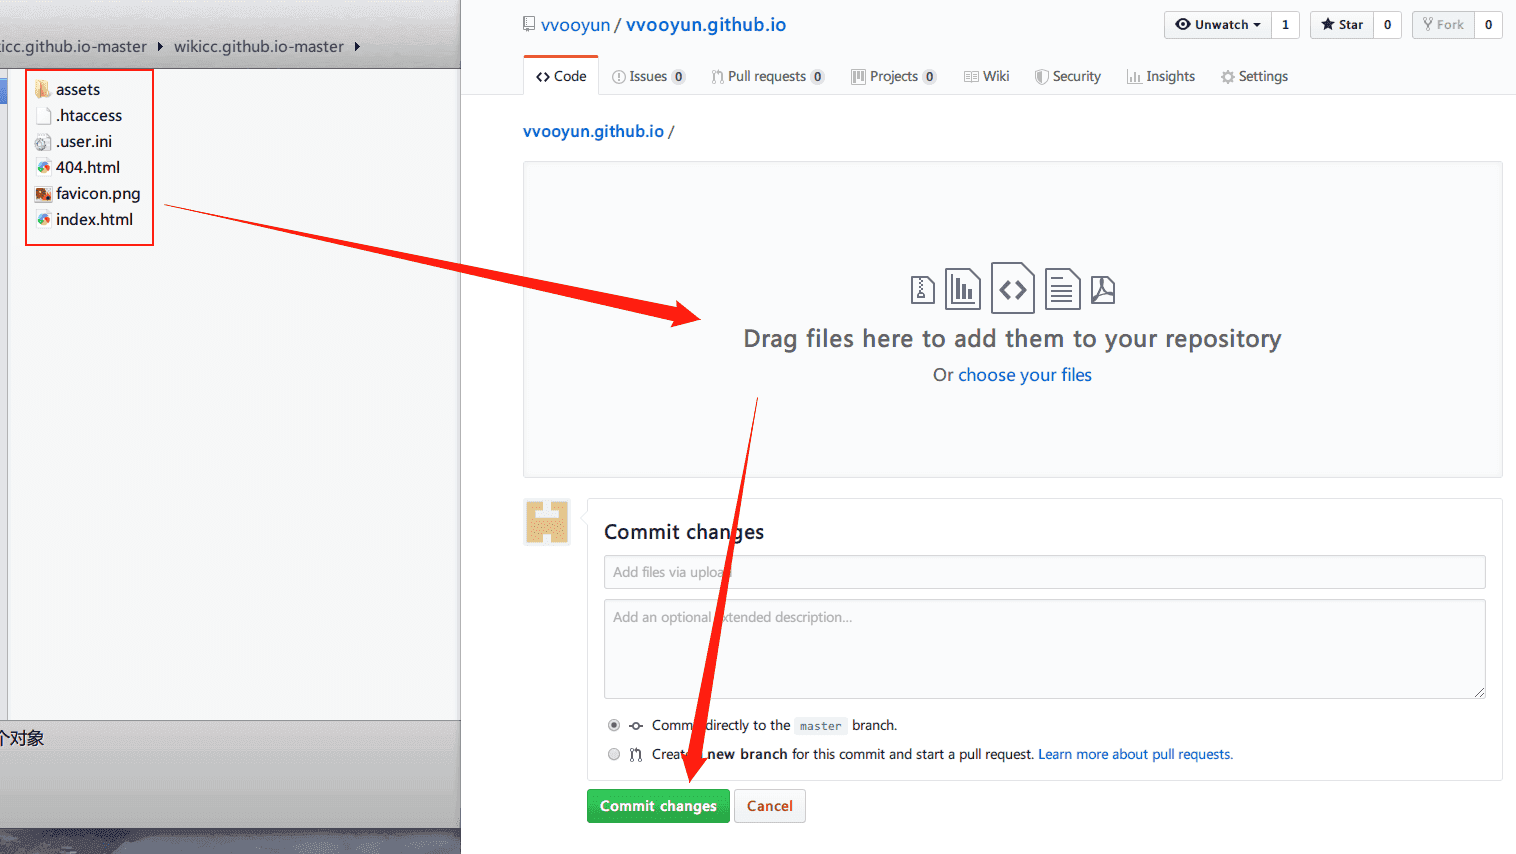1516x854 pixels.
Task: Click the master branch label
Action: [821, 726]
